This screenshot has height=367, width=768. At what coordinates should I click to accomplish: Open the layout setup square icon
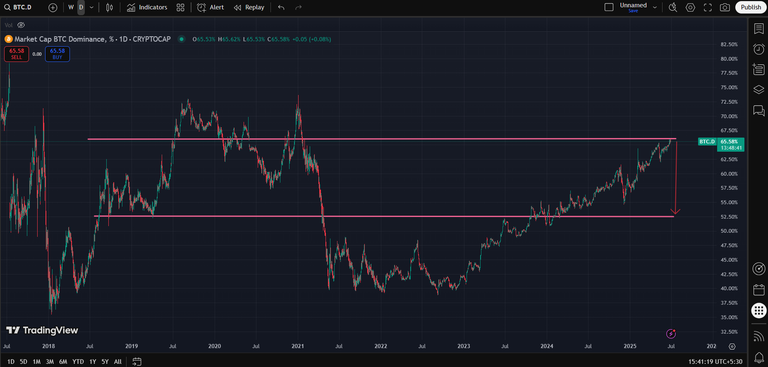609,7
